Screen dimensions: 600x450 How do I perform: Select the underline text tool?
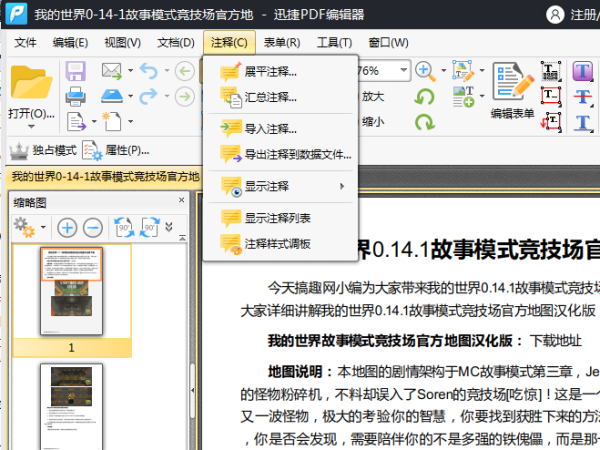[x=583, y=122]
